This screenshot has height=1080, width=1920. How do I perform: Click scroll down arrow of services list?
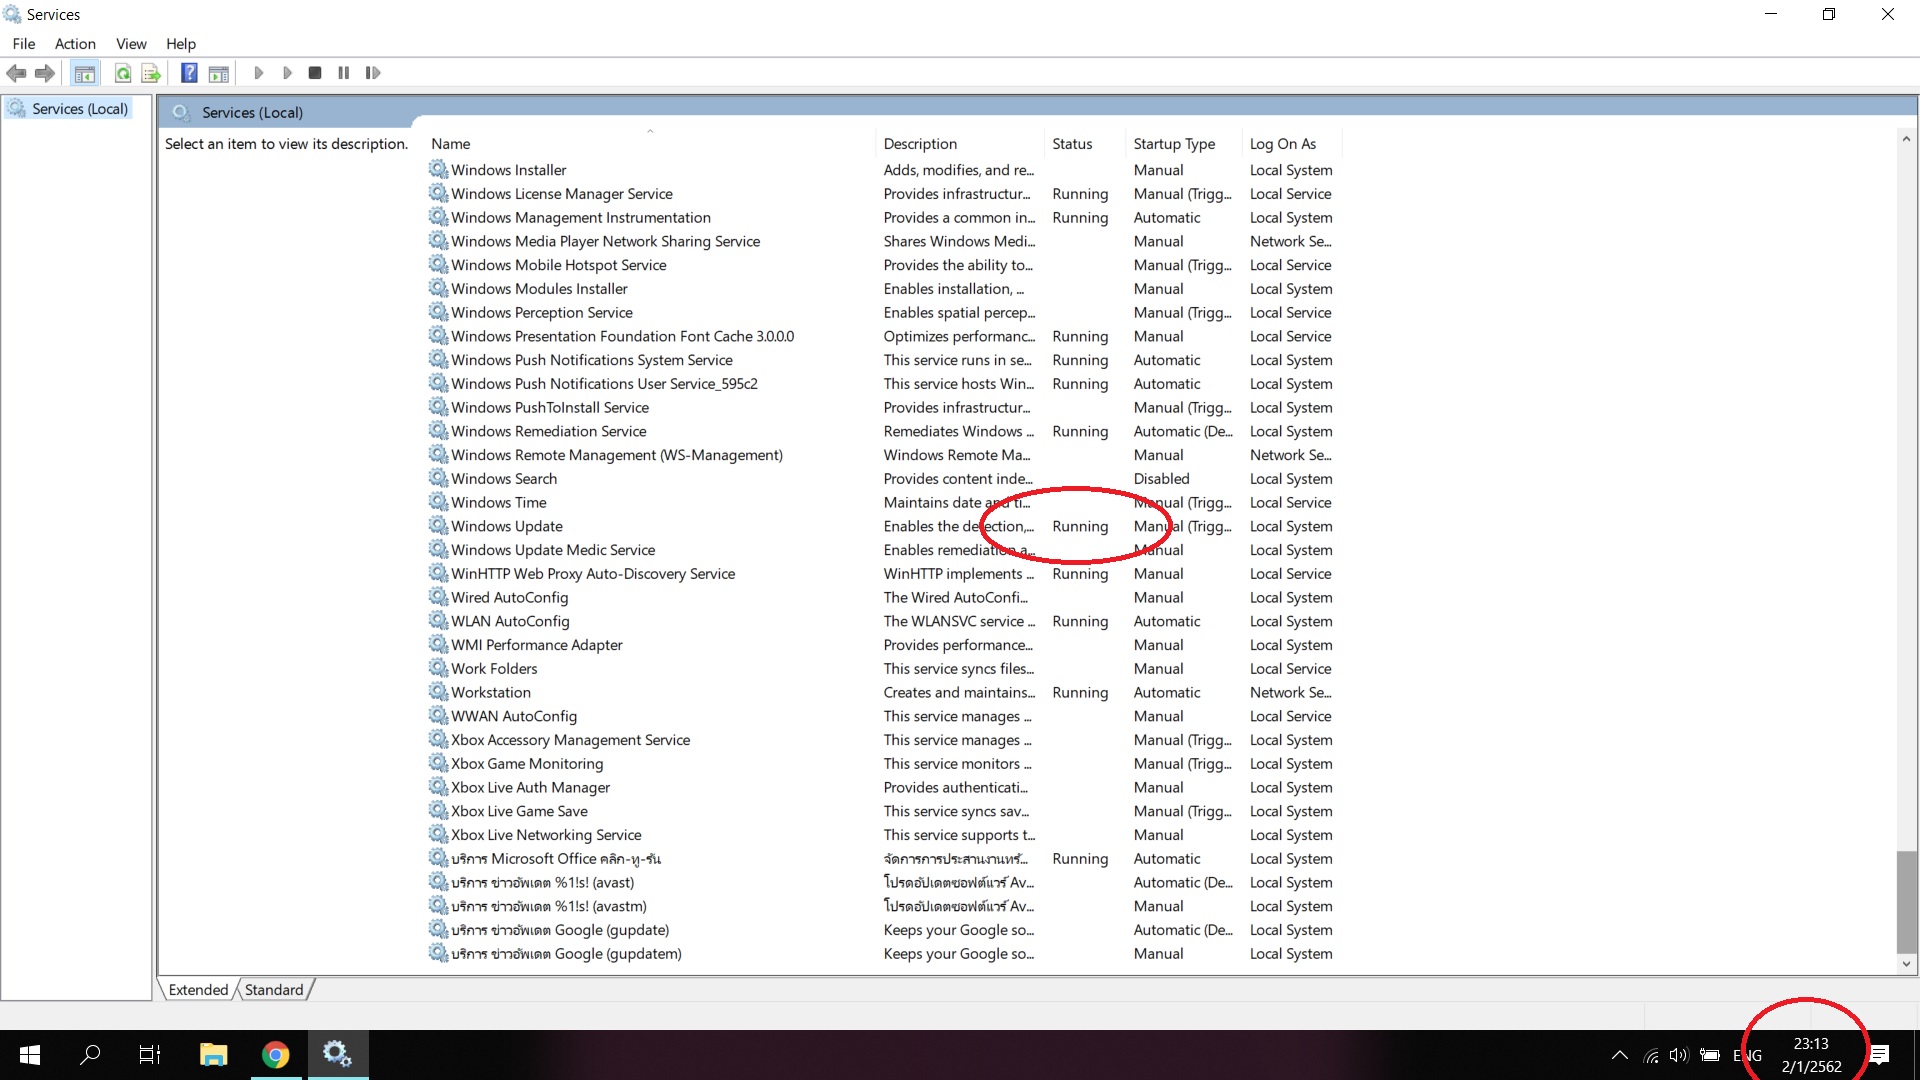tap(1906, 964)
